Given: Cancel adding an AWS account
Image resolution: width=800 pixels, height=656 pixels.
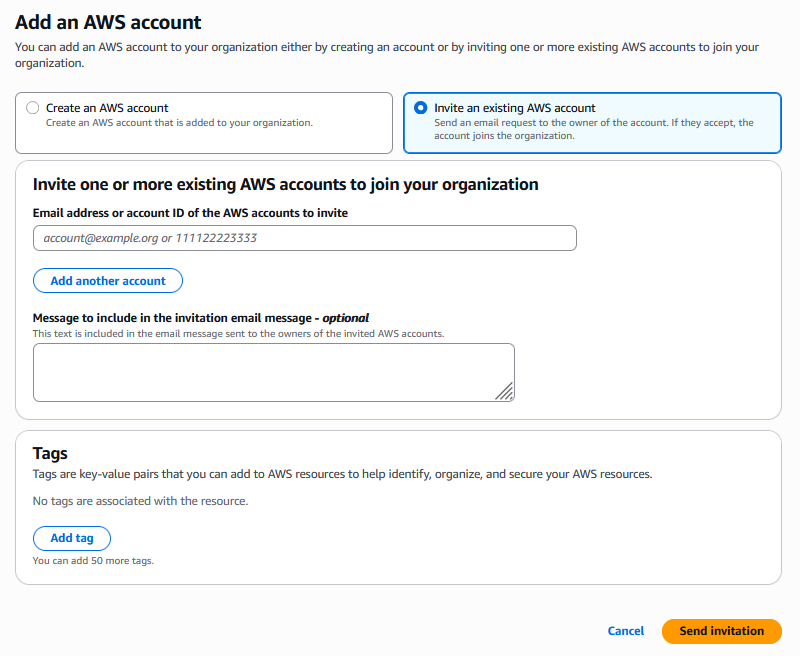Looking at the screenshot, I should click(626, 631).
